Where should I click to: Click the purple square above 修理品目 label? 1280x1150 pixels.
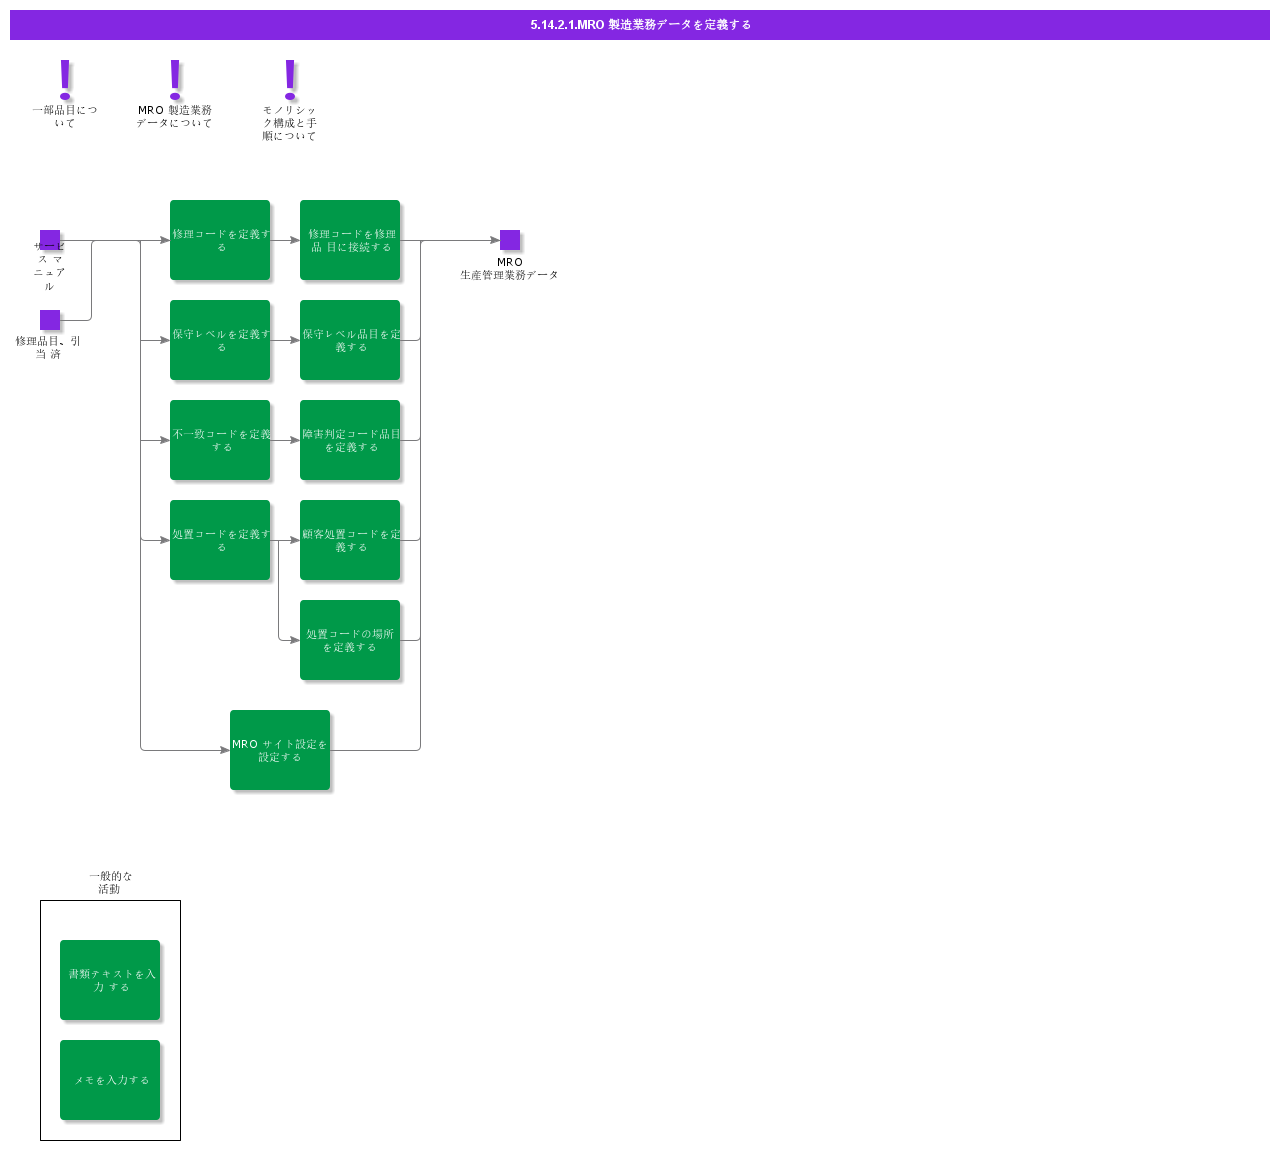[x=50, y=318]
